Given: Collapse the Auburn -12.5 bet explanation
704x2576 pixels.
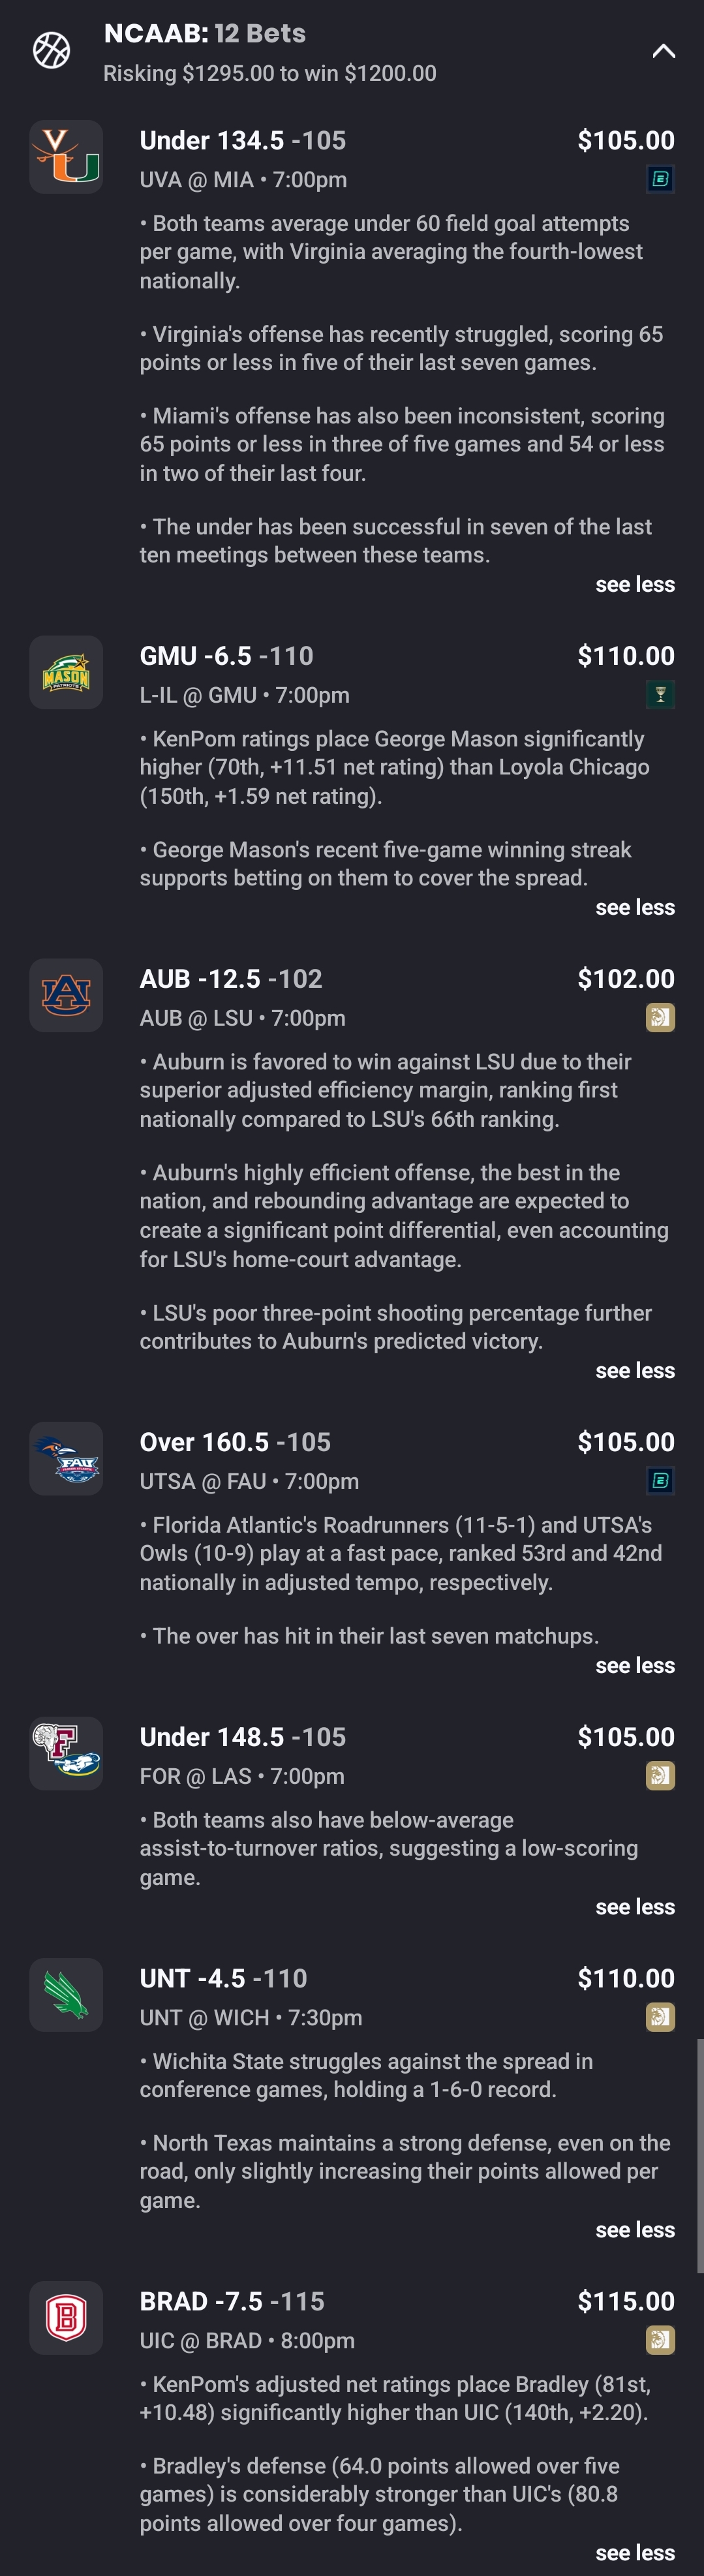Looking at the screenshot, I should [634, 1371].
